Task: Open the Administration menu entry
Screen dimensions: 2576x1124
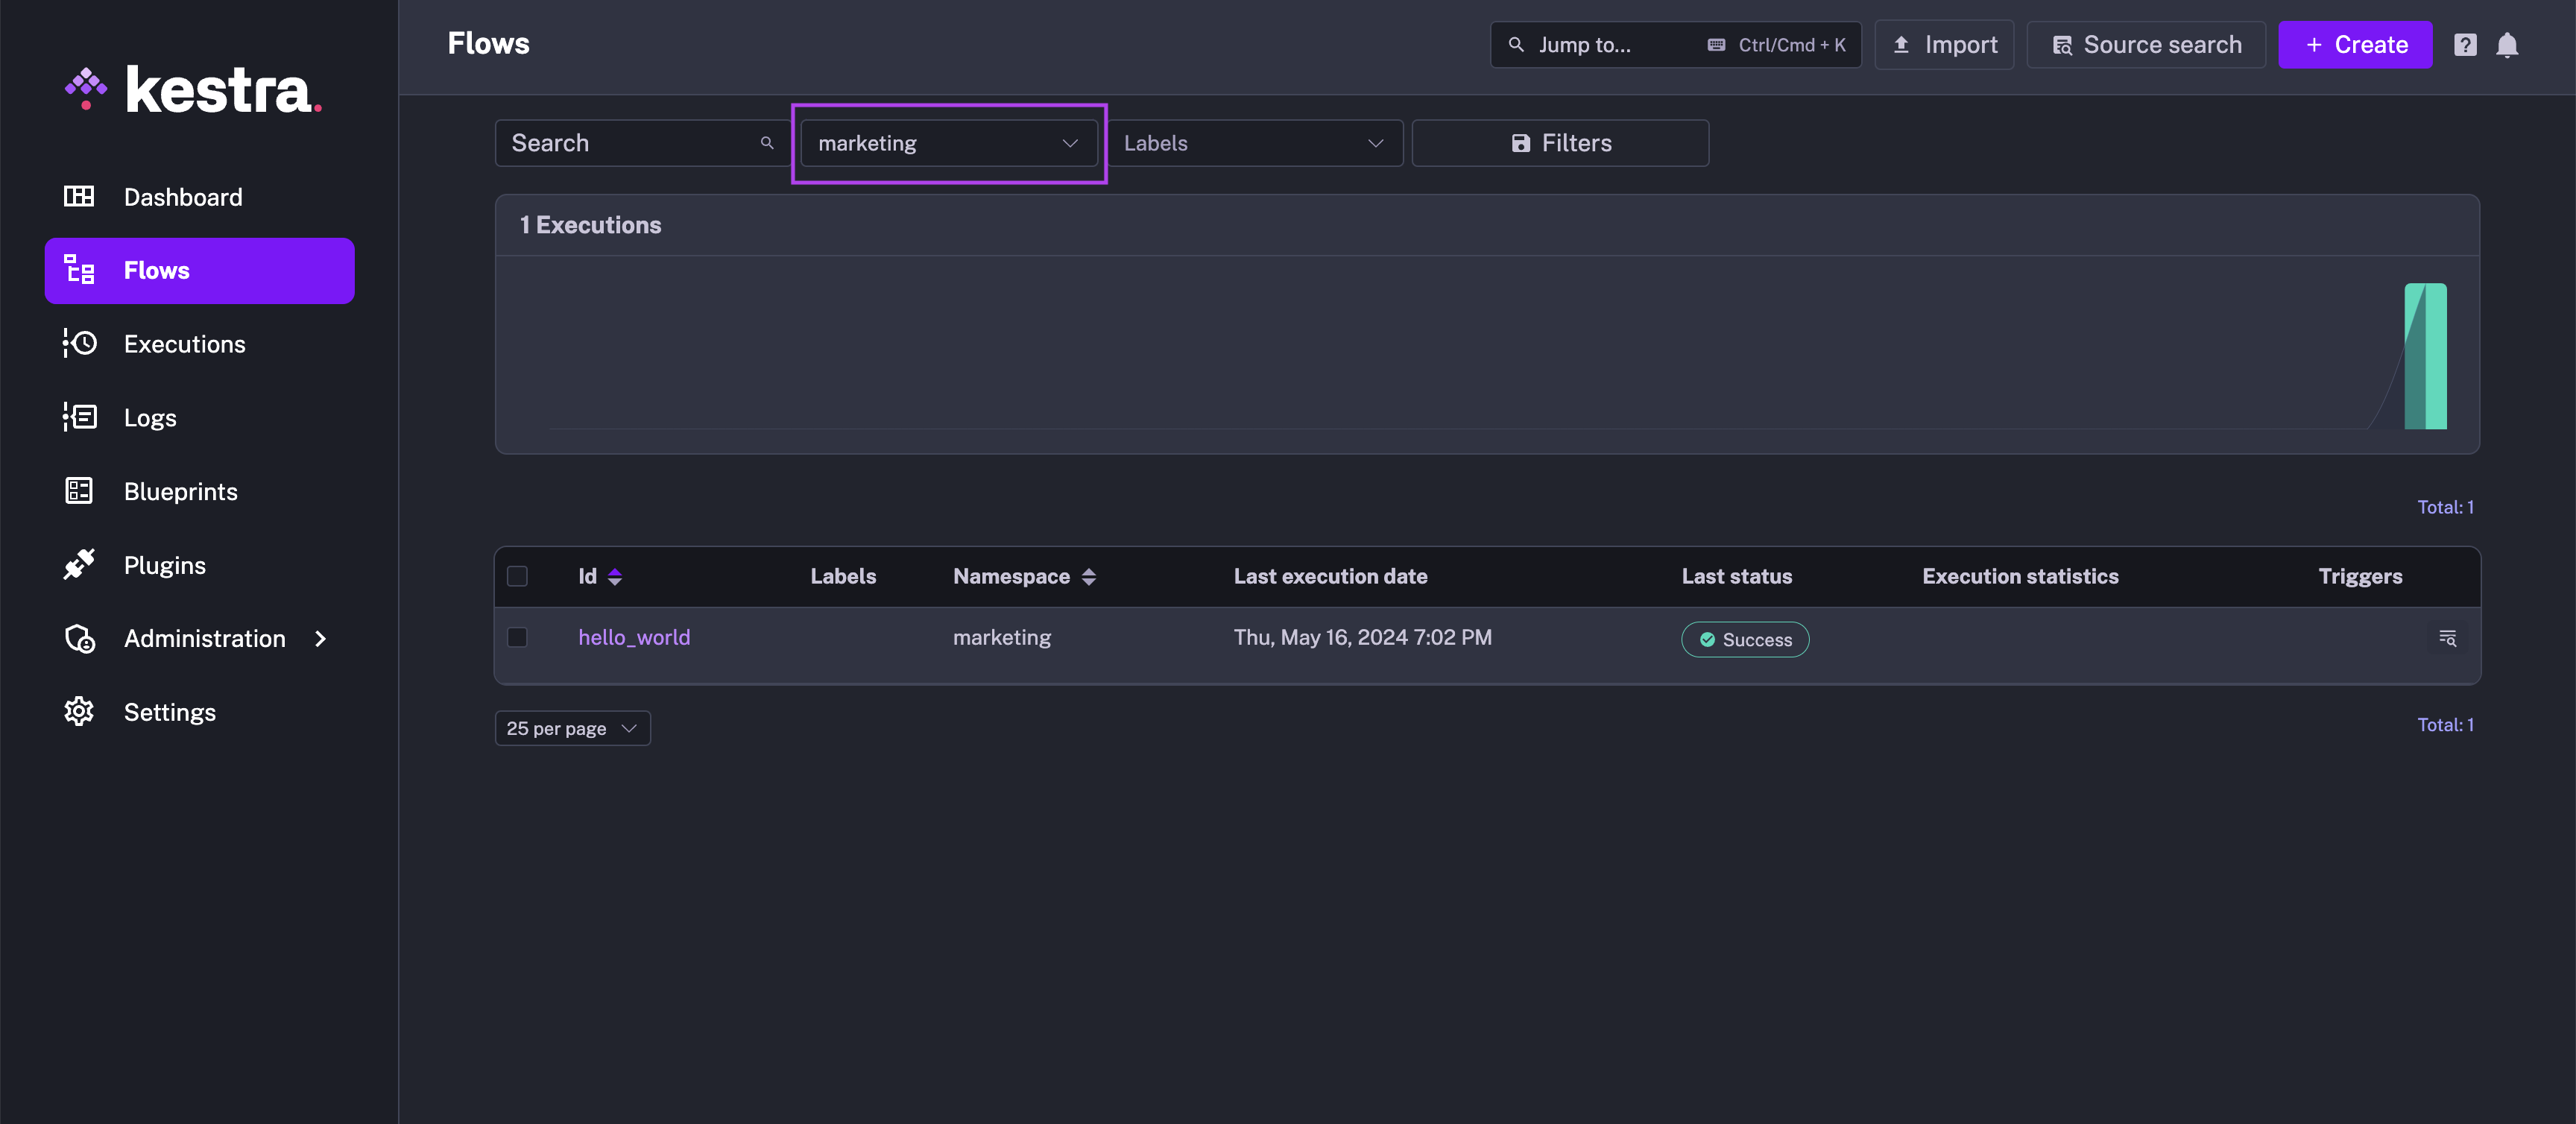Action: pyautogui.click(x=204, y=638)
